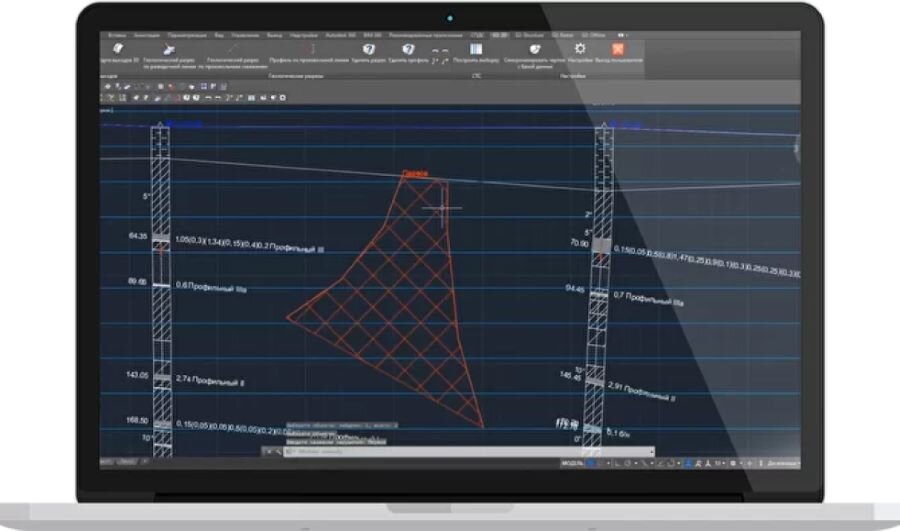Switch to the Вид ribbon tab

219,35
